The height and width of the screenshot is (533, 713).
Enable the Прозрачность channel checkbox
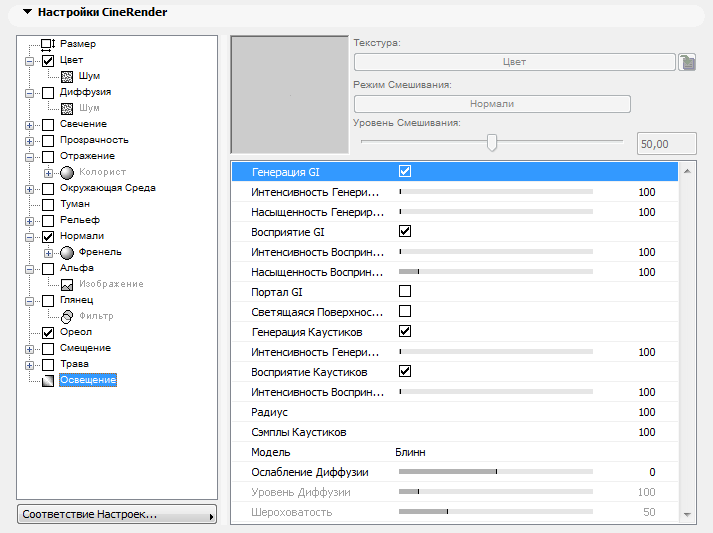[48, 141]
